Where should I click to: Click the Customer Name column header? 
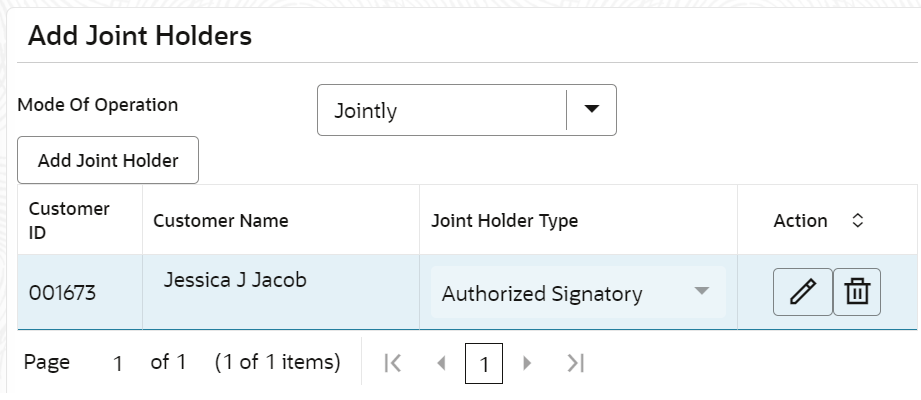click(x=281, y=220)
